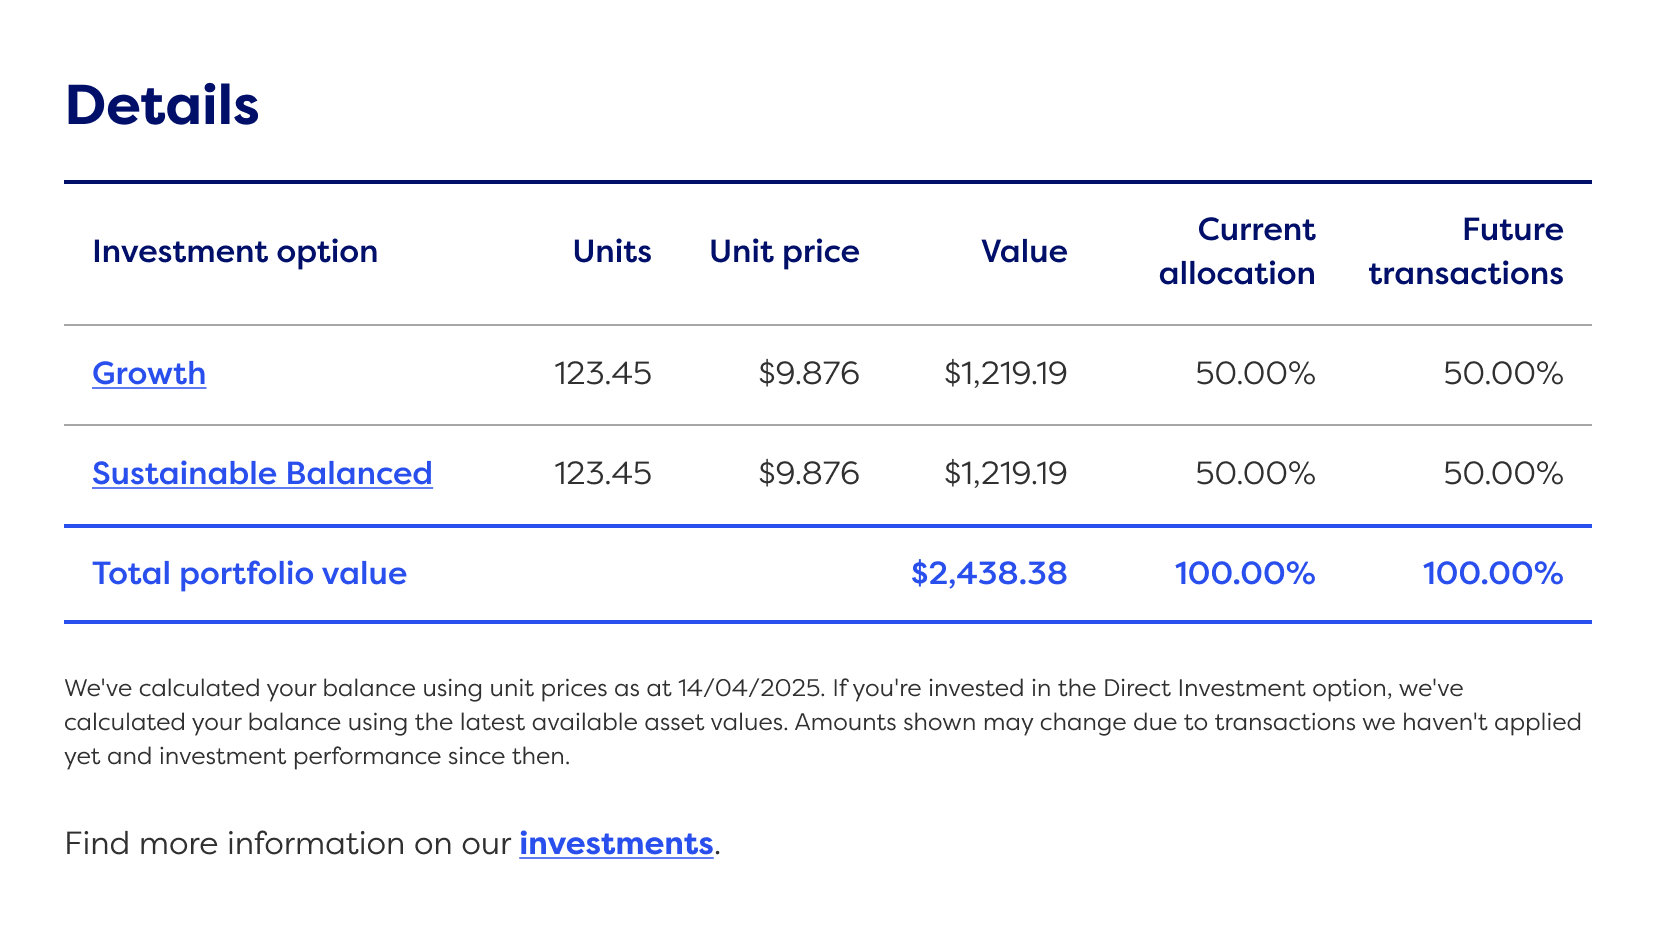Click the Value column header
Image resolution: width=1656 pixels, height=930 pixels.
coord(1023,251)
